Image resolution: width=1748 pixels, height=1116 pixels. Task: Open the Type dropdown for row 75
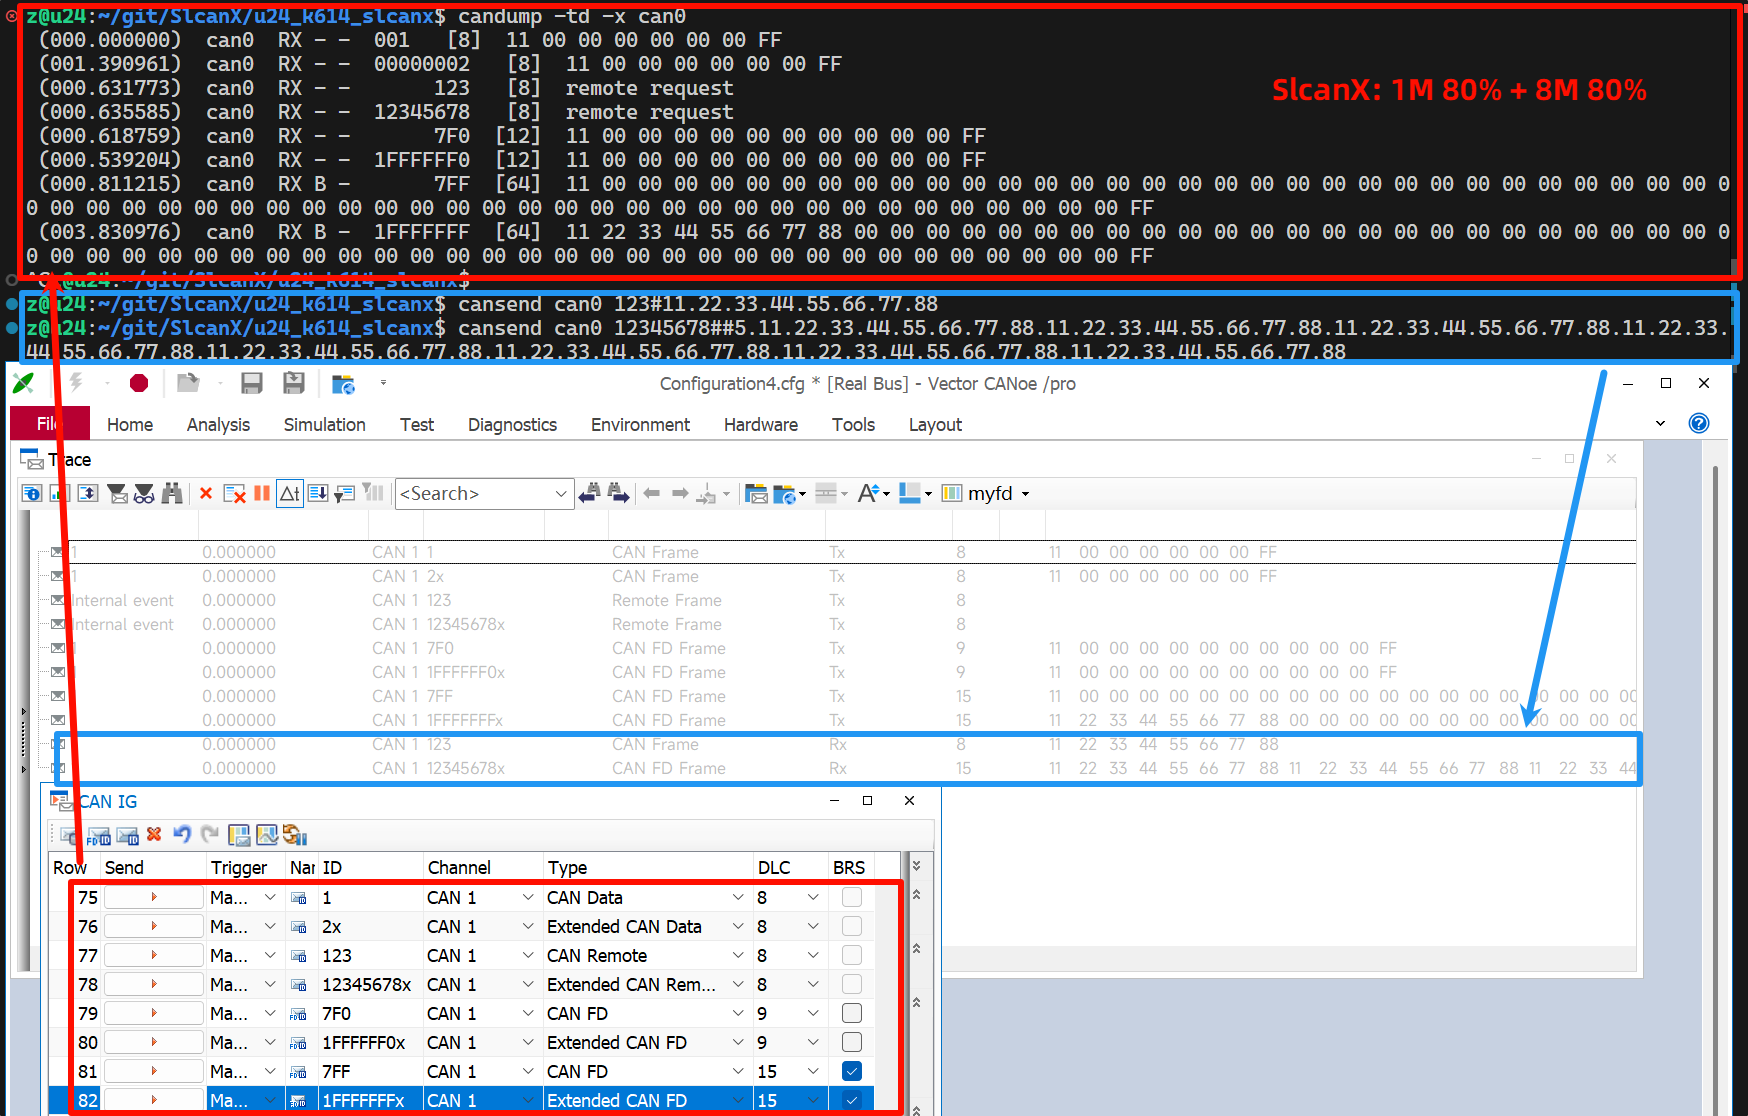tap(737, 897)
